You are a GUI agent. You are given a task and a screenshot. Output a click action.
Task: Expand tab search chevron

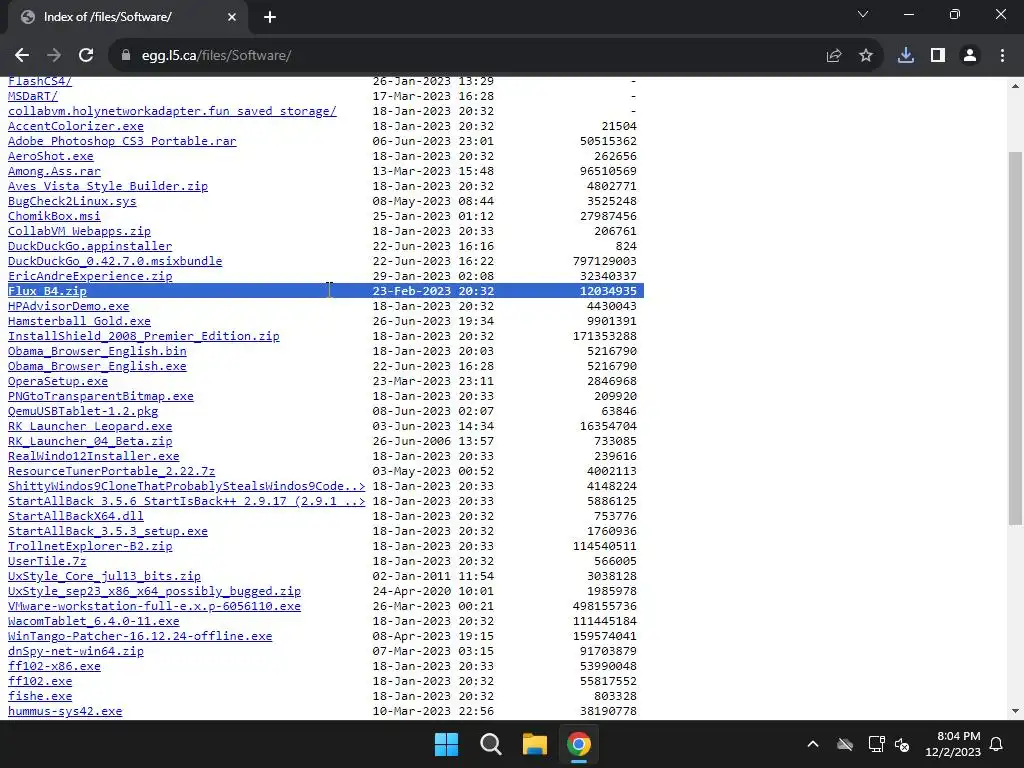863,14
